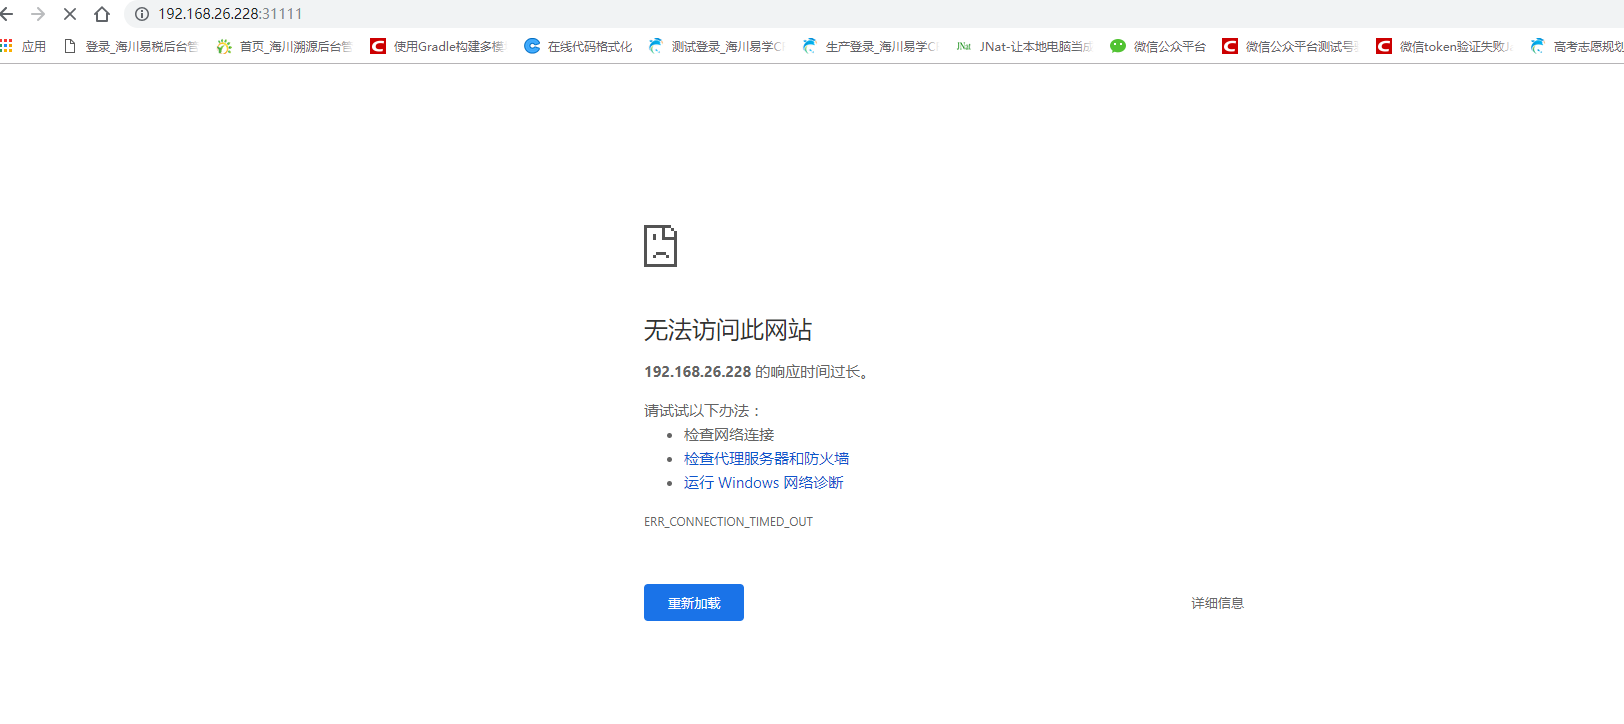Open the 在线代码格式化 bookmark
Viewport: 1624px width, 724px height.
point(578,46)
